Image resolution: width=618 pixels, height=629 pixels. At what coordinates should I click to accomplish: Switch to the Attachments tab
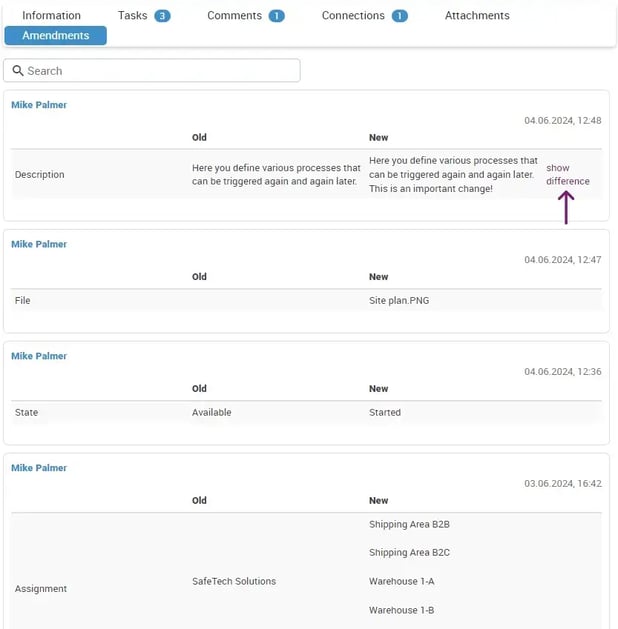pyautogui.click(x=477, y=16)
